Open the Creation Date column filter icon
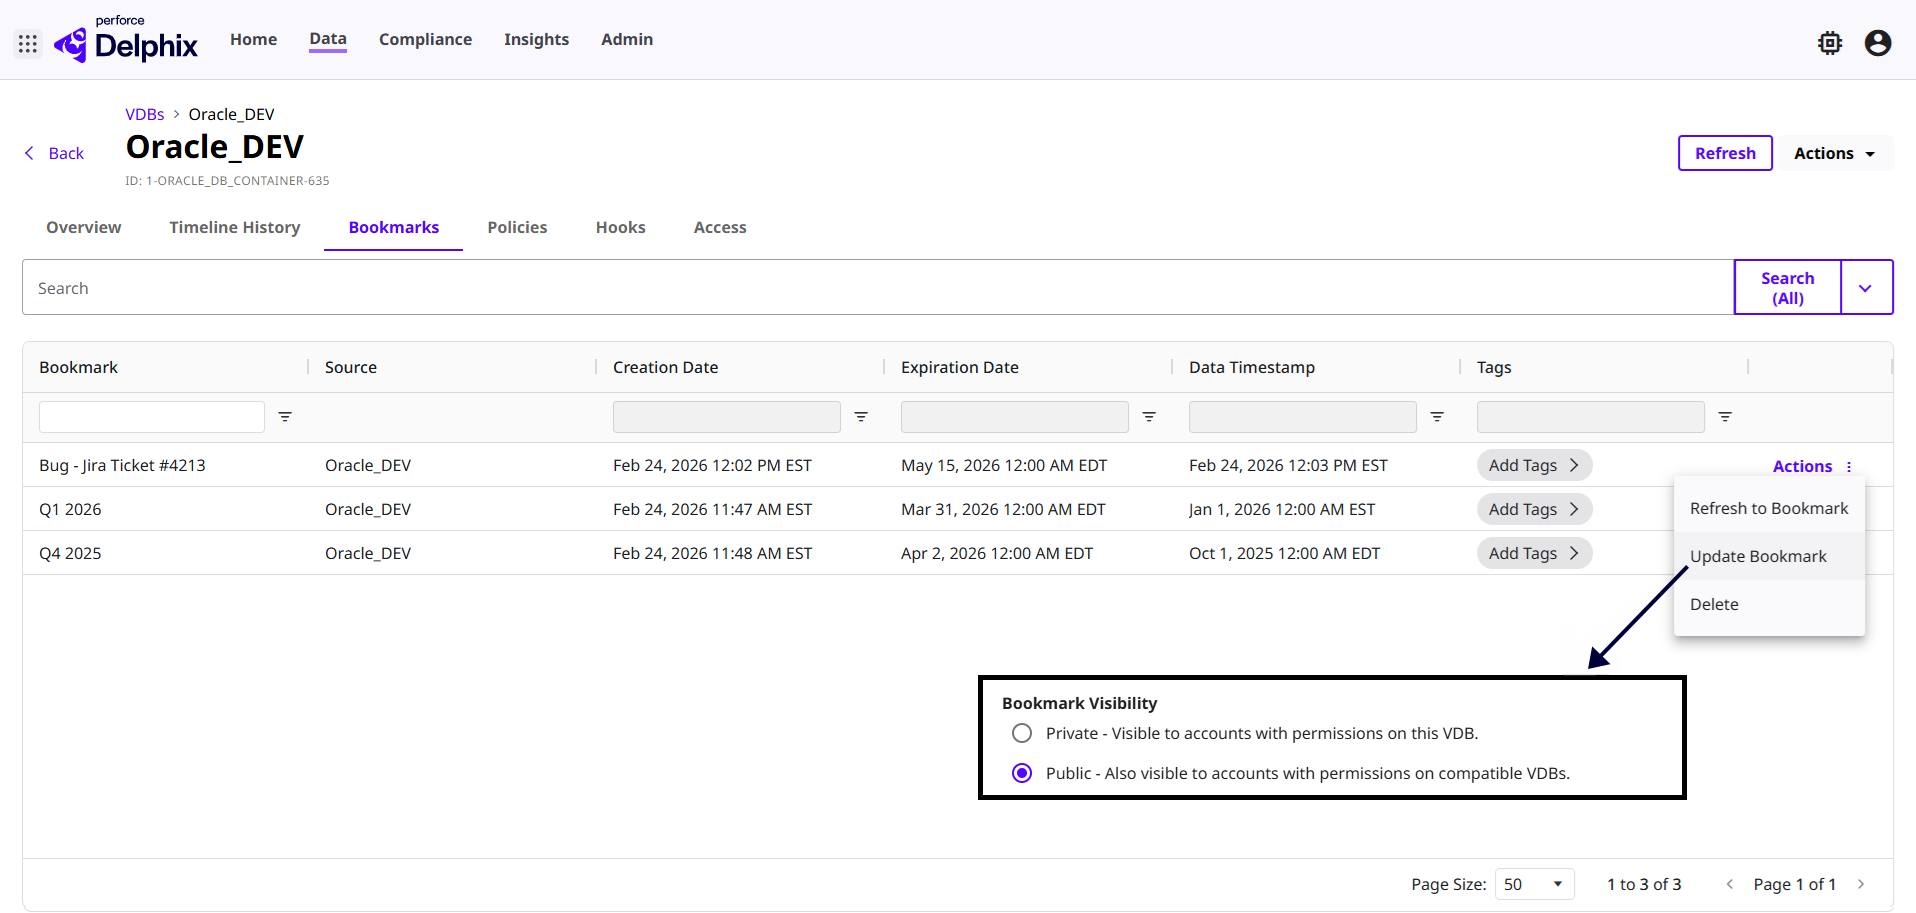 [861, 417]
